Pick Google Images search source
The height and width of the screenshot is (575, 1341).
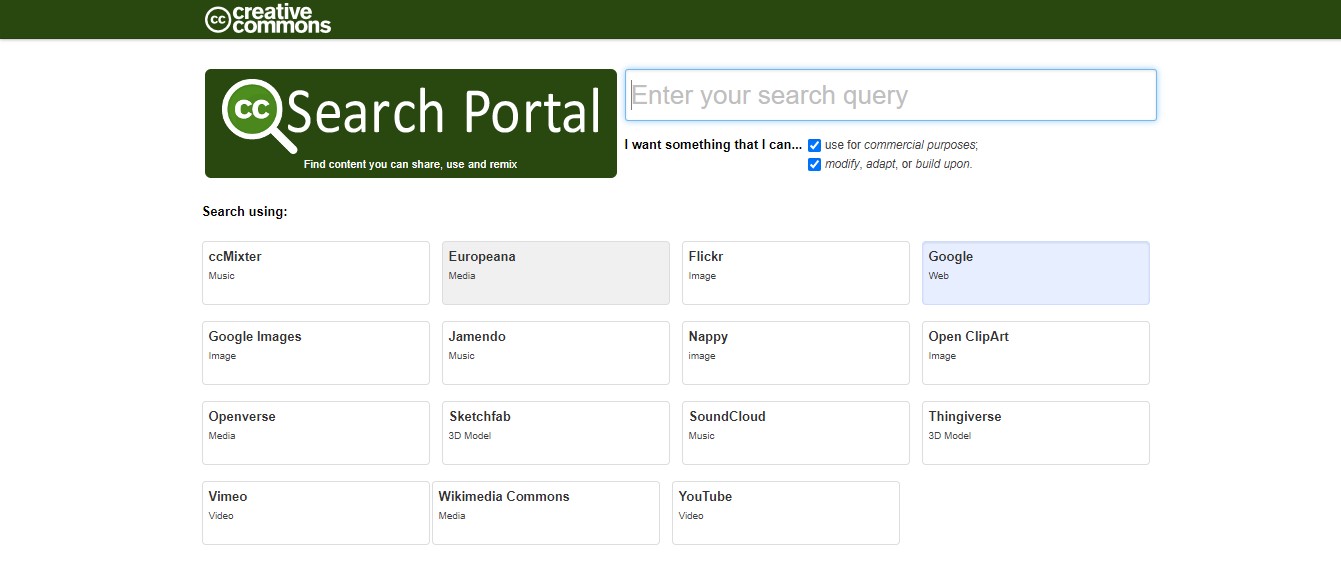(316, 352)
